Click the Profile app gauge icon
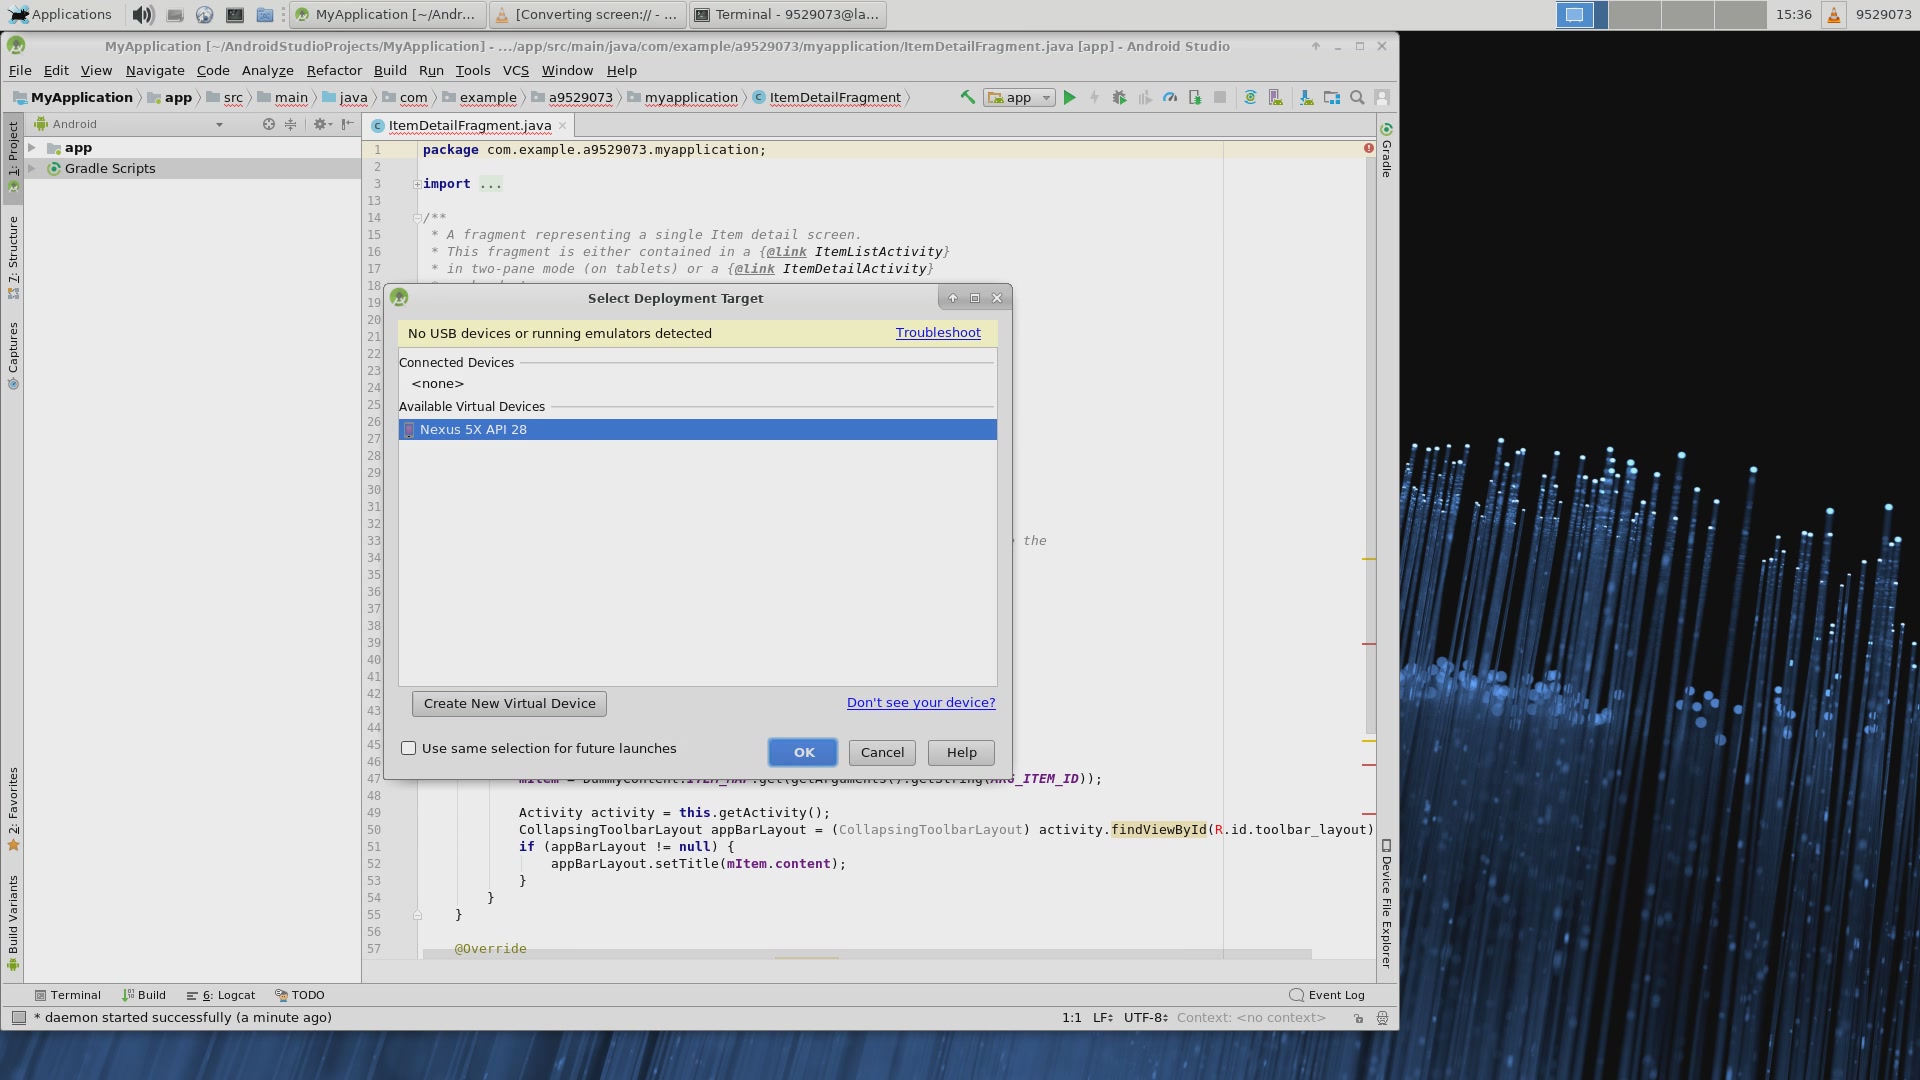This screenshot has width=1920, height=1080. (x=1170, y=97)
